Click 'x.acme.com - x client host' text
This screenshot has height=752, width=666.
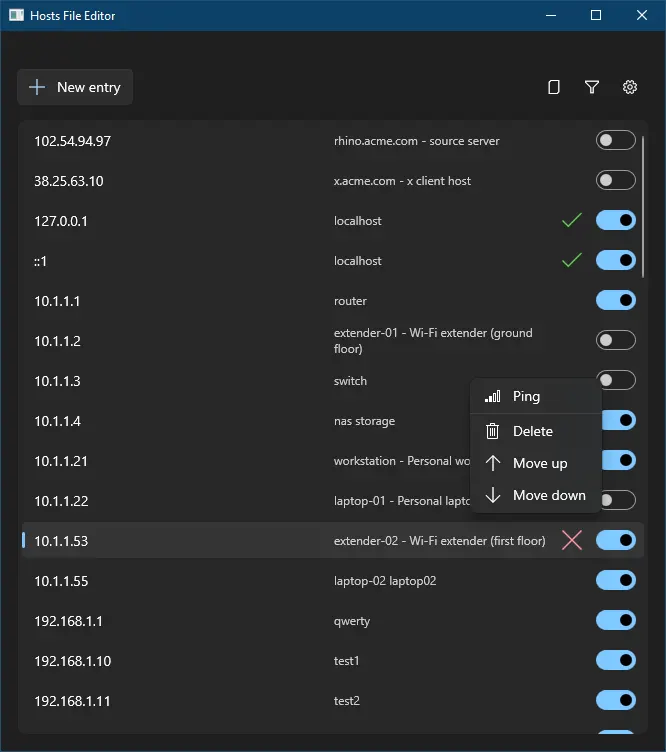(x=402, y=181)
